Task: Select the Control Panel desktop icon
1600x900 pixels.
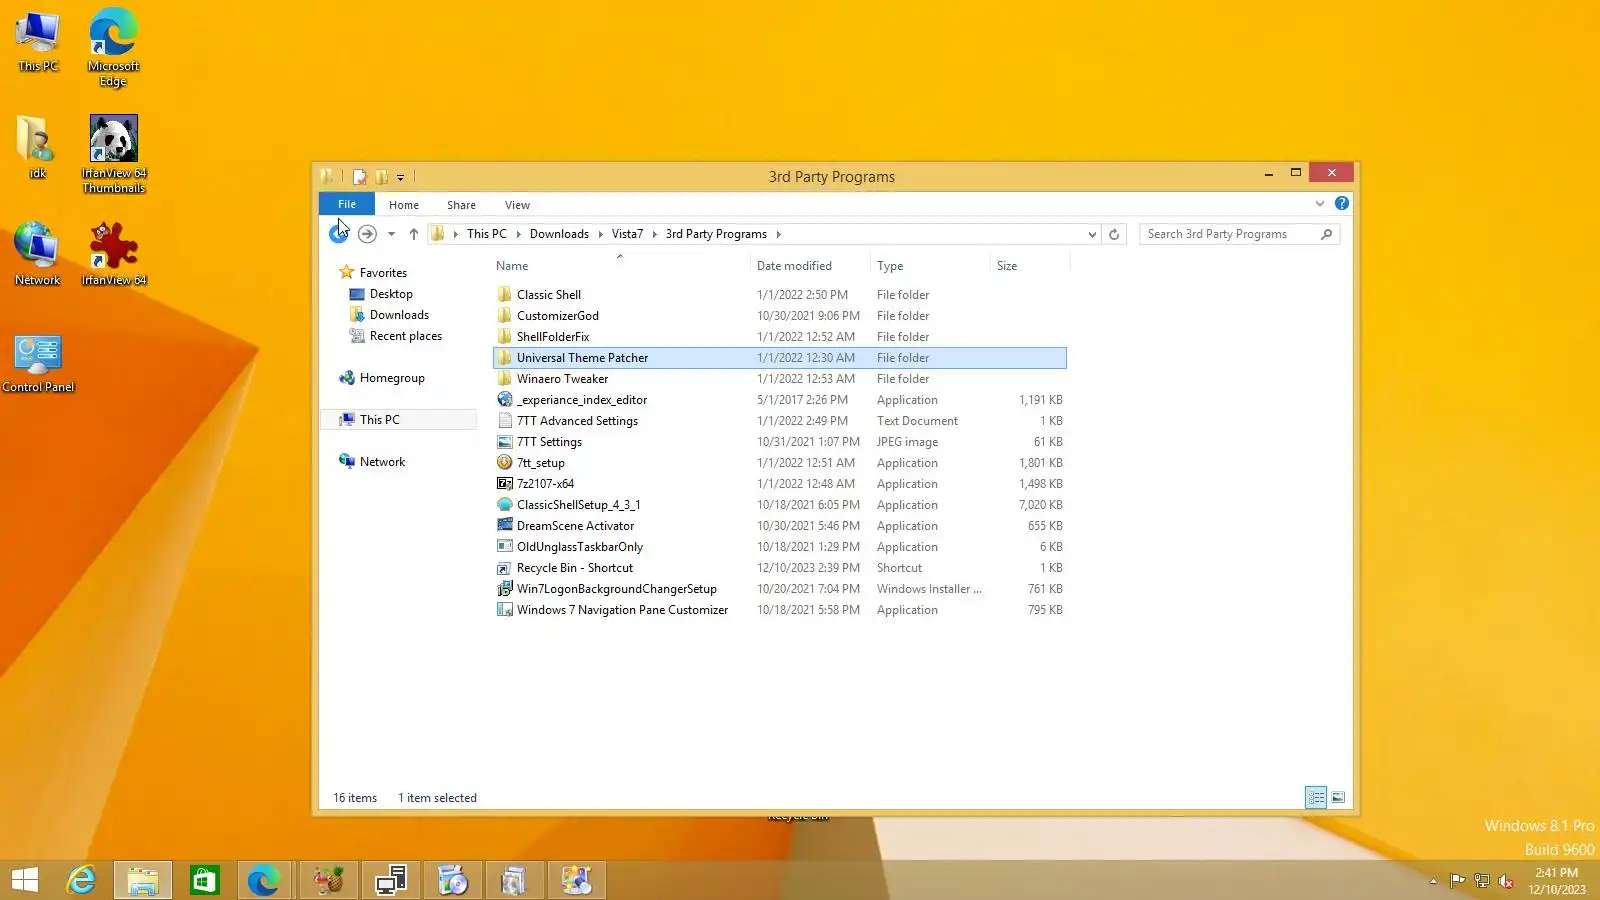Action: 38,364
